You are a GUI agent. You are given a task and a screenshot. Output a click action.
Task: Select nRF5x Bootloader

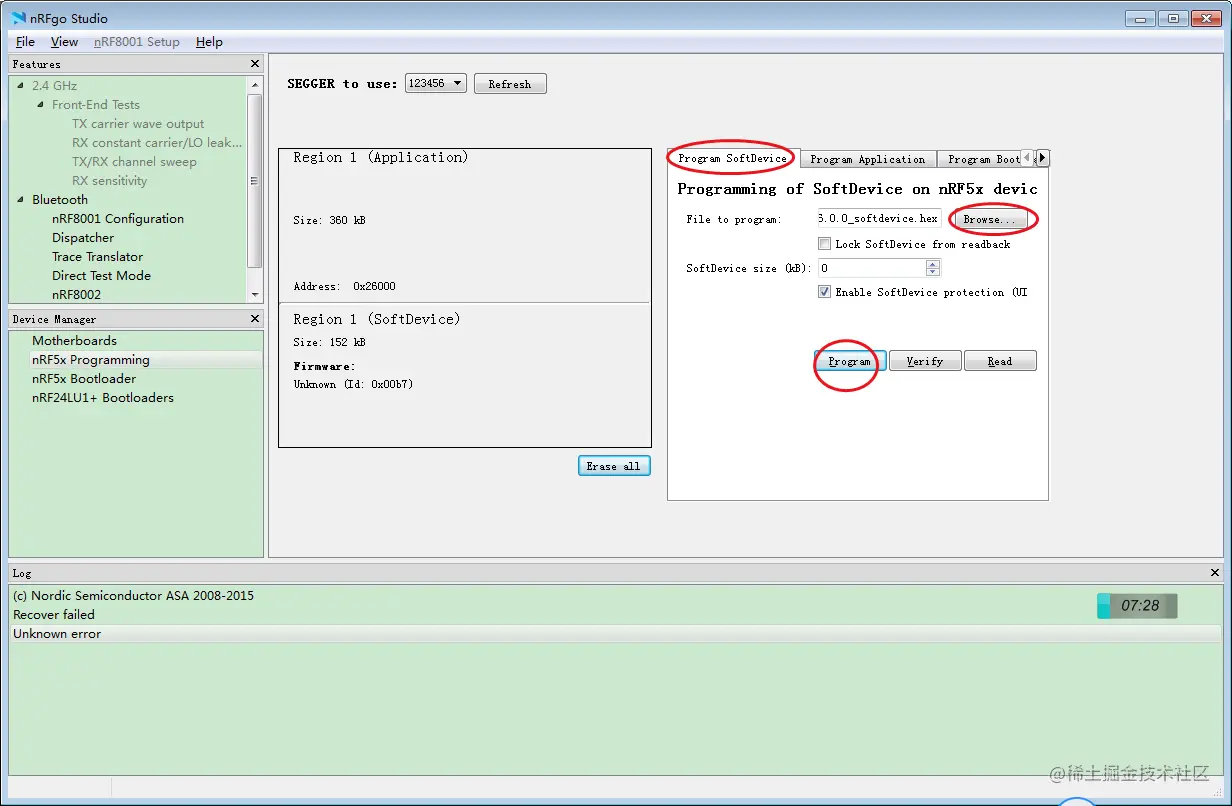(x=84, y=379)
